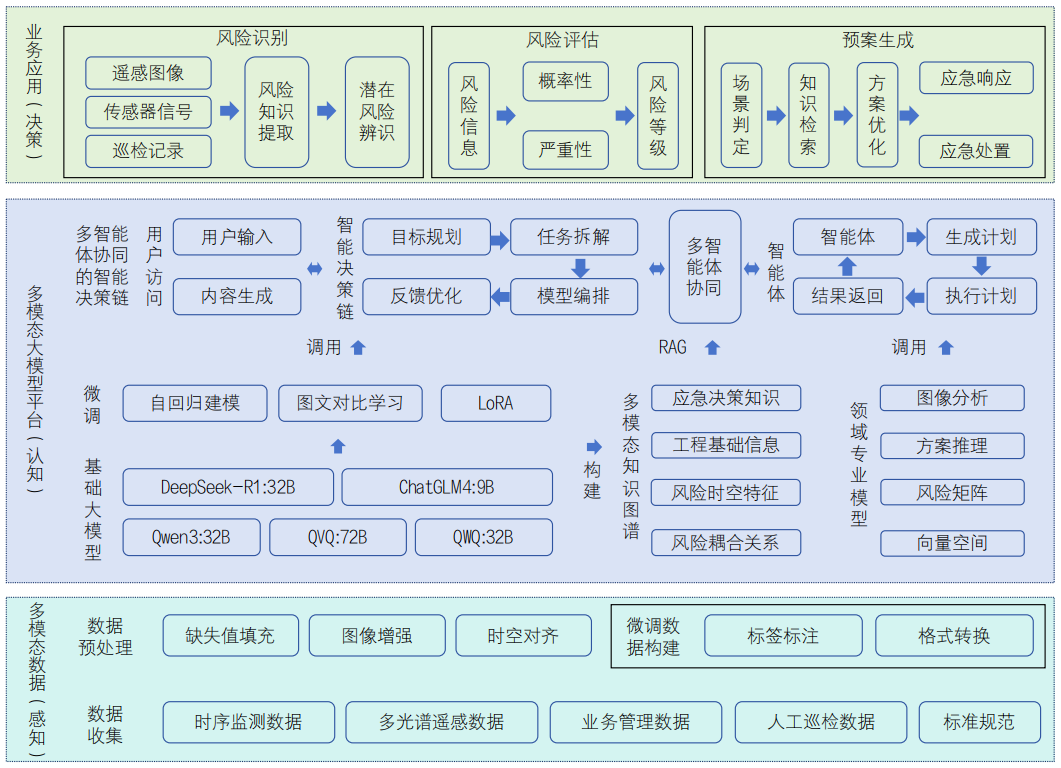Screen dimensions: 1061x768
Task: Click the 风险识别 section heading
Action: pyautogui.click(x=252, y=39)
